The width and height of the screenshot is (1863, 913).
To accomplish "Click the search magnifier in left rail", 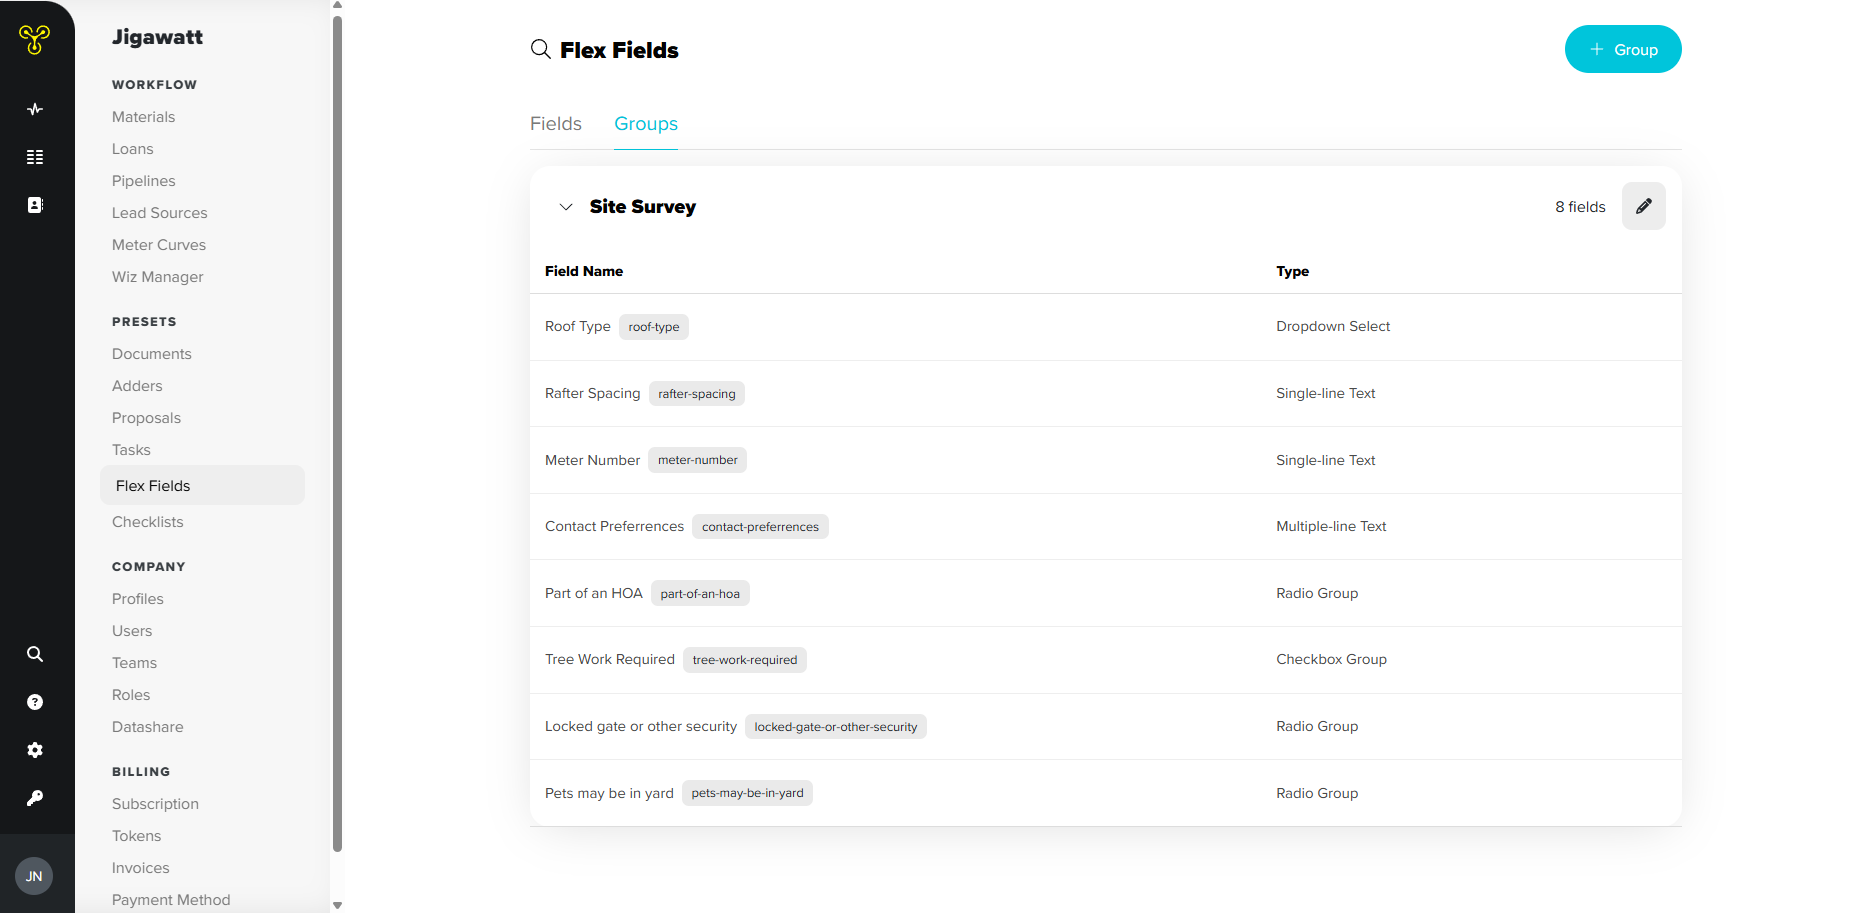I will pyautogui.click(x=35, y=654).
